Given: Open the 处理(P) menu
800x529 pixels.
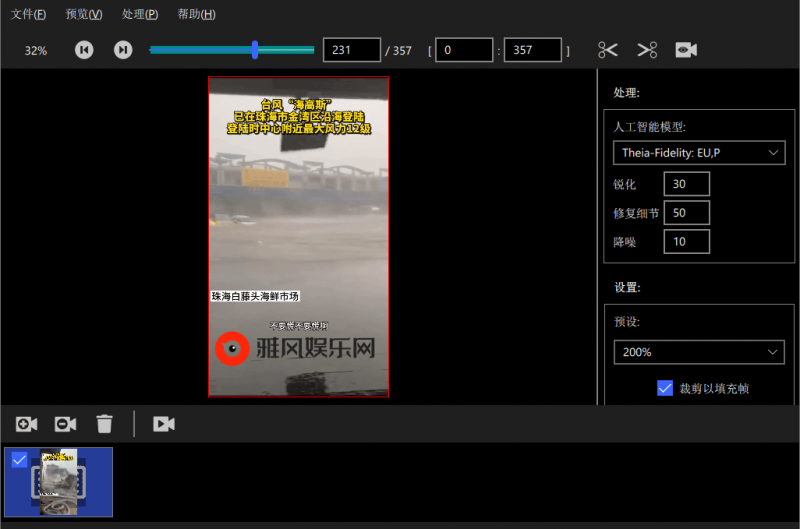Looking at the screenshot, I should click(x=139, y=14).
